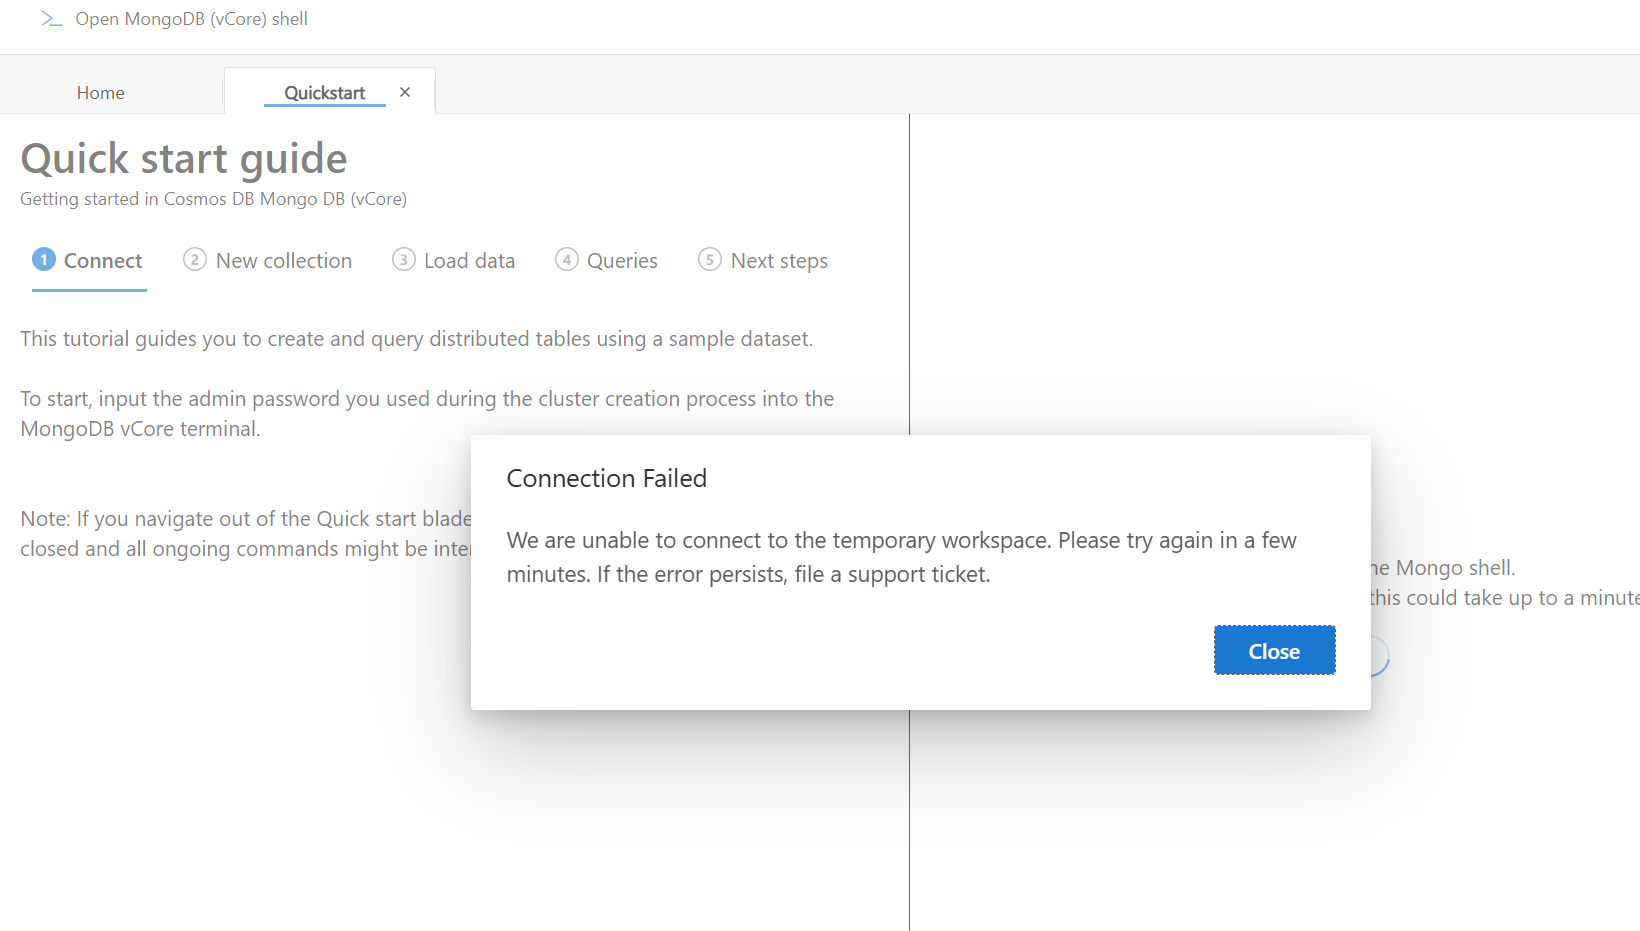Click the loading spinner near the Mongo shell text
Screen dimensions: 1640x931
click(1373, 656)
